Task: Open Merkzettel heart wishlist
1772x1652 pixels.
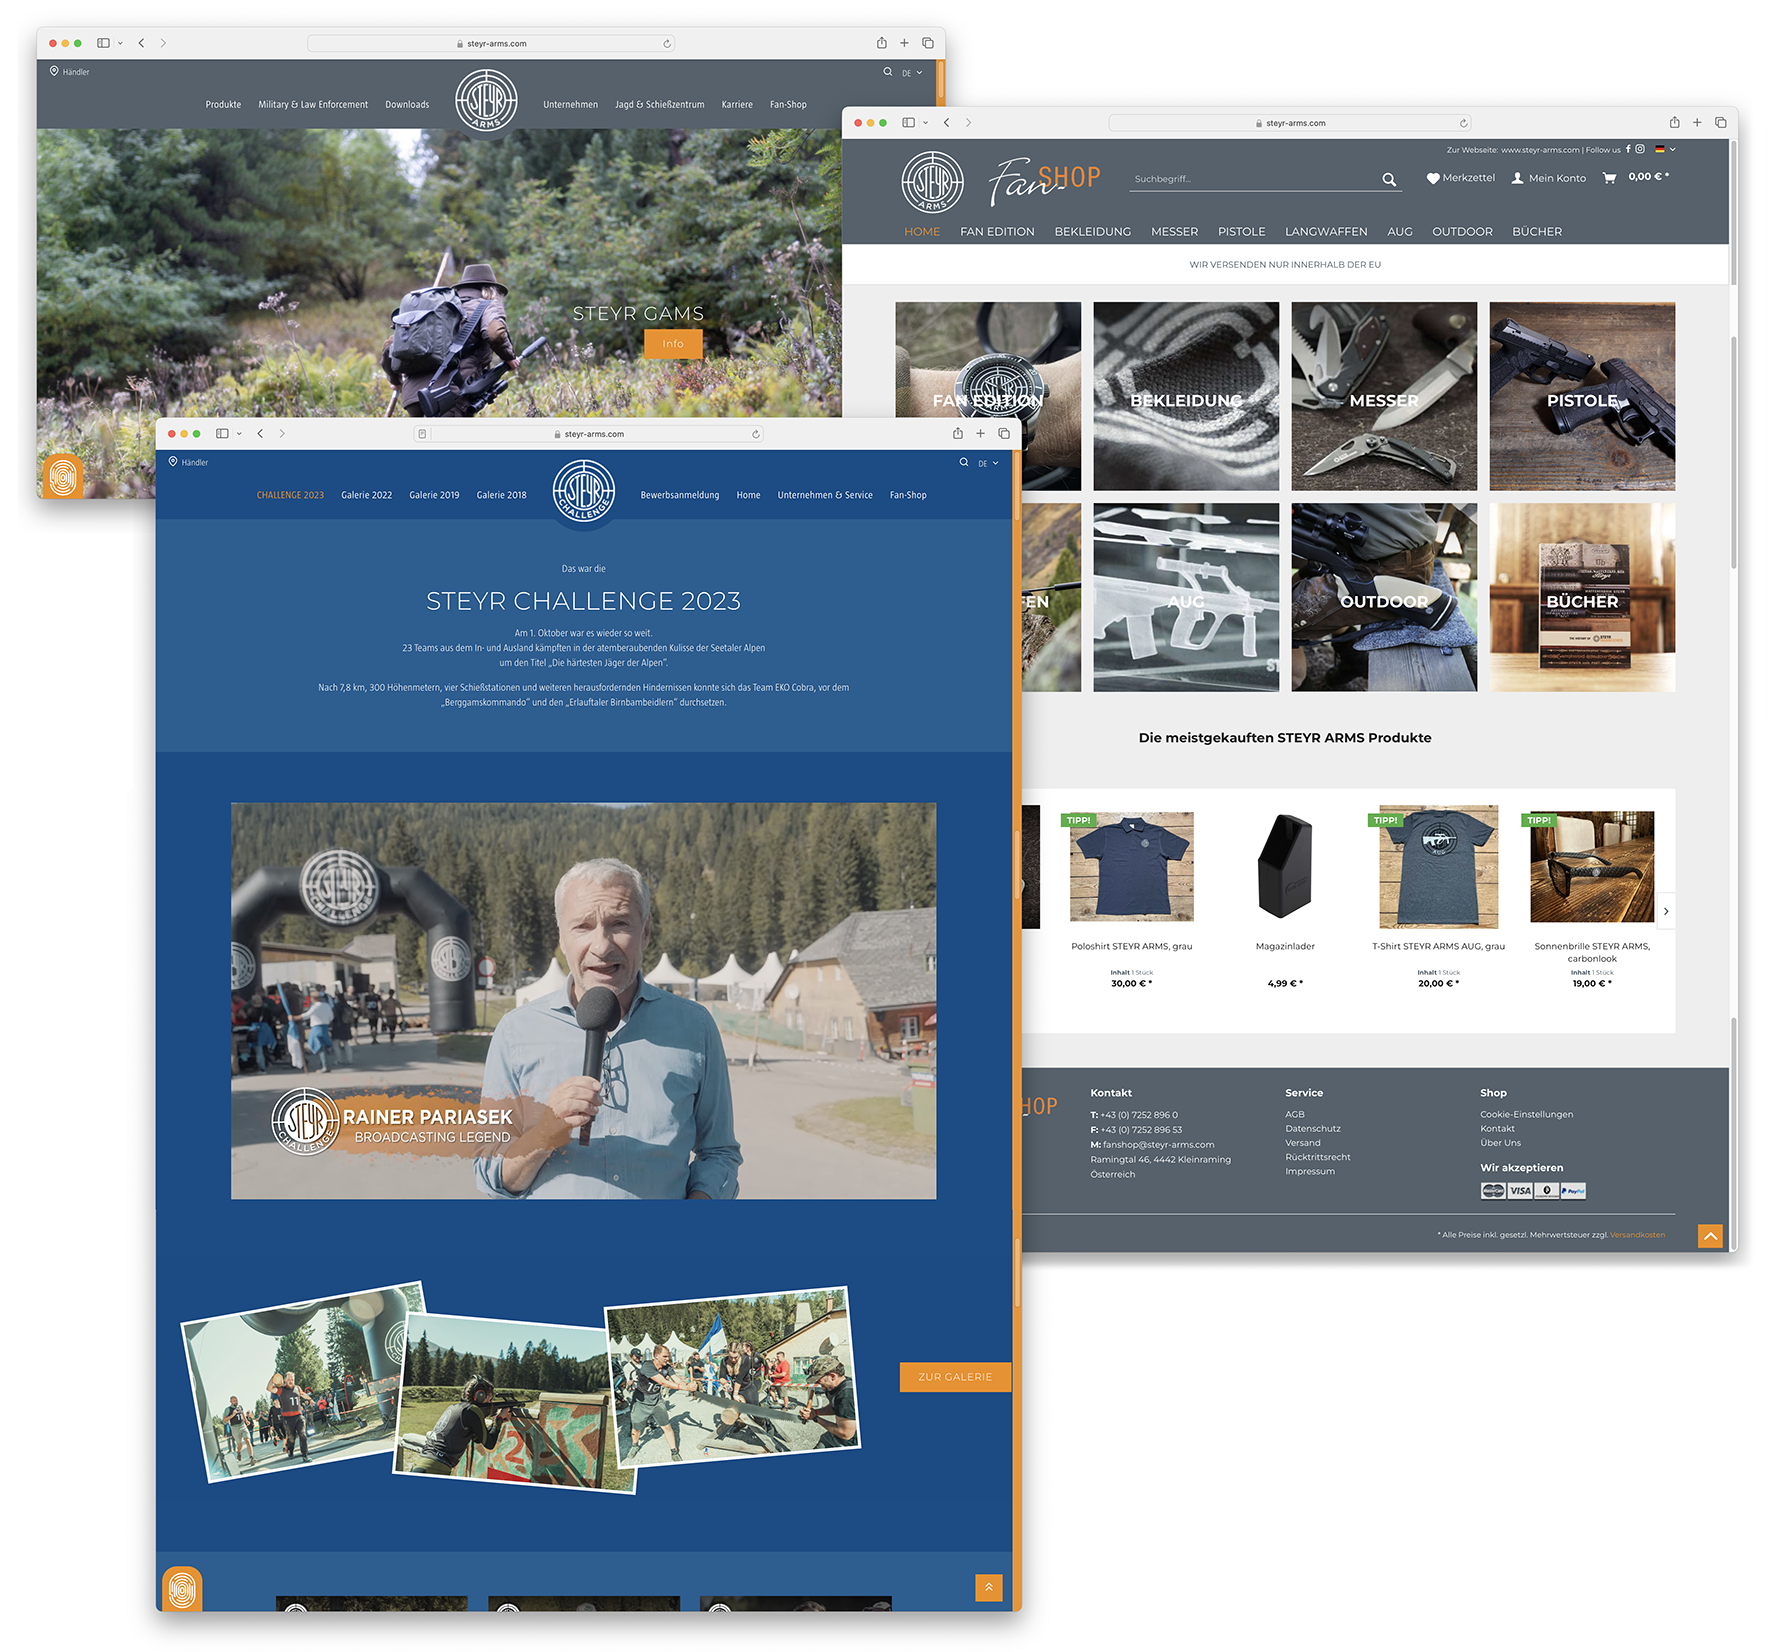Action: point(1460,178)
